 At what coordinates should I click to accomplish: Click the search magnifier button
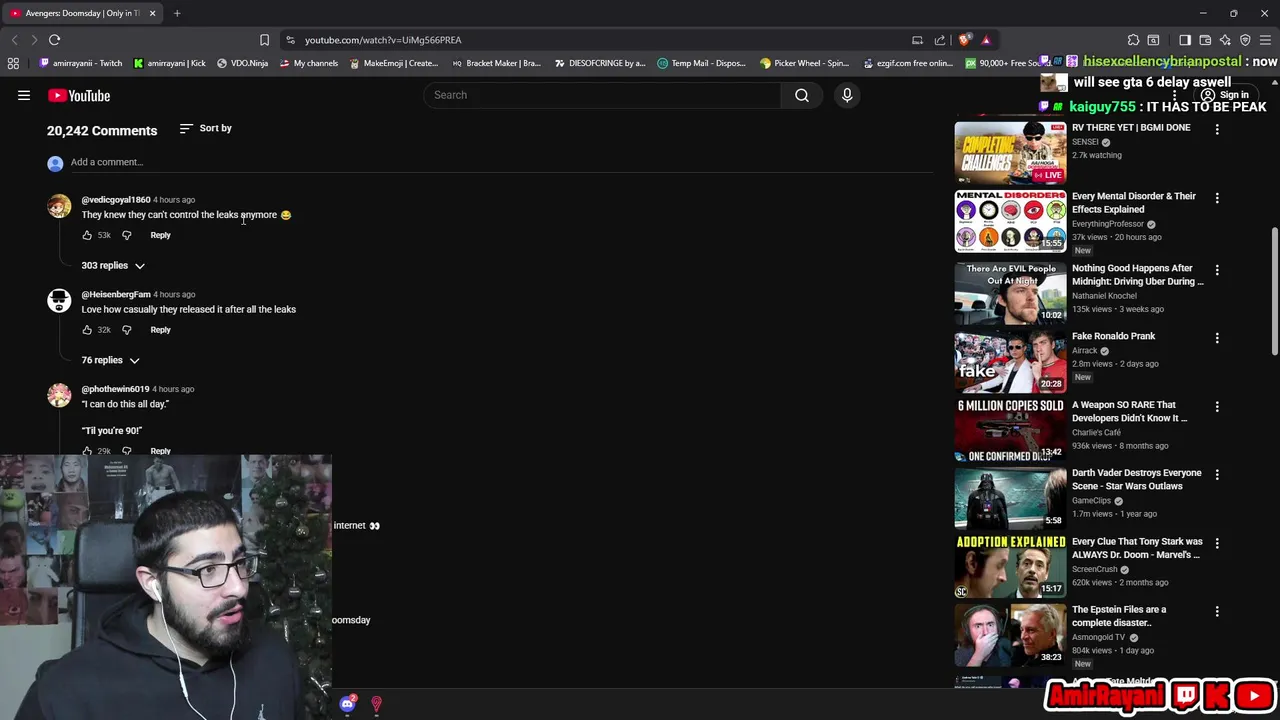click(802, 95)
